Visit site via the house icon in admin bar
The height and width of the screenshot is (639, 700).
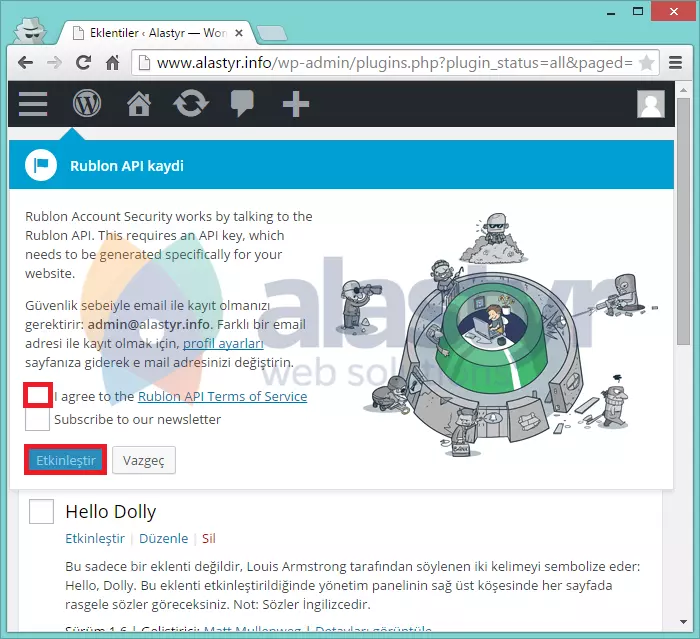pyautogui.click(x=139, y=104)
